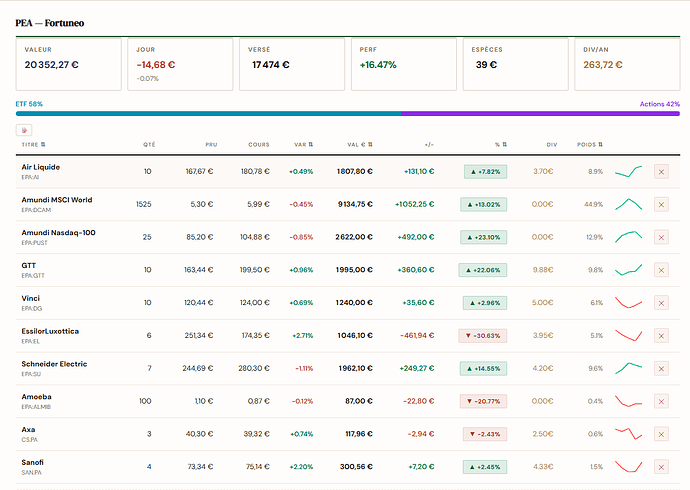Image resolution: width=690 pixels, height=490 pixels.
Task: Click the +14.55% badge for Schneider Electric
Action: tap(484, 369)
